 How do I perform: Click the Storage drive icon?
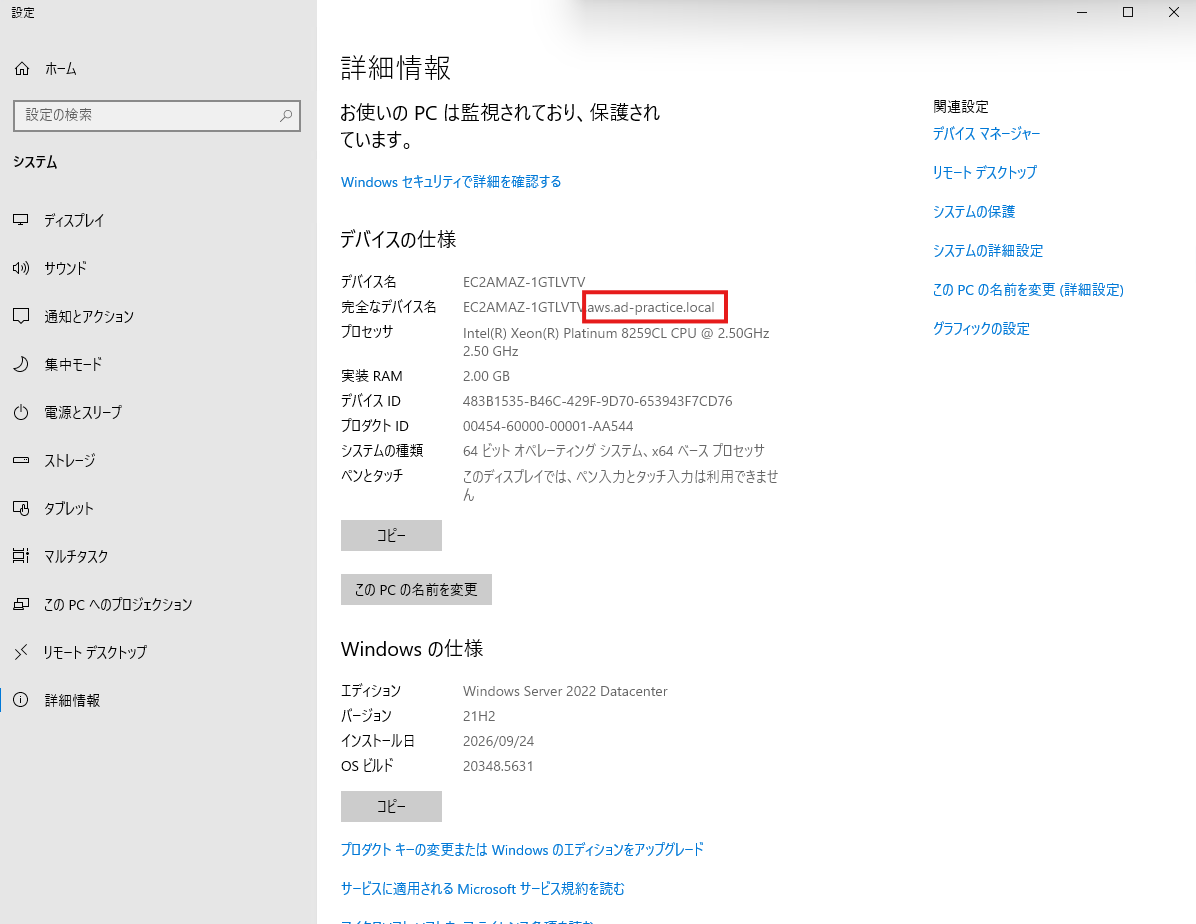coord(21,460)
